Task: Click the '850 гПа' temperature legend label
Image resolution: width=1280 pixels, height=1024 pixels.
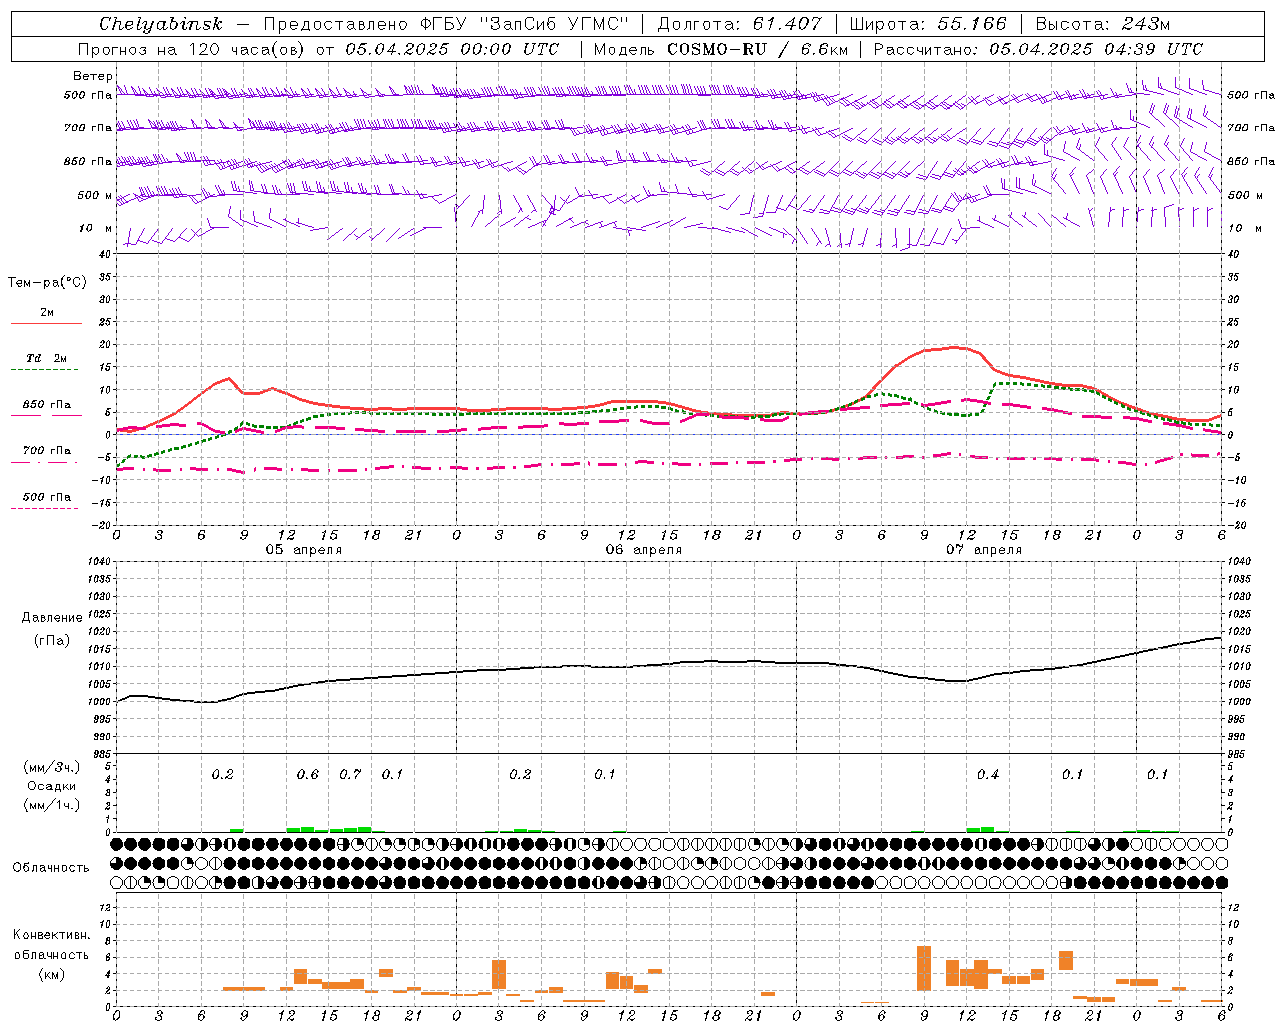Action: 47,405
